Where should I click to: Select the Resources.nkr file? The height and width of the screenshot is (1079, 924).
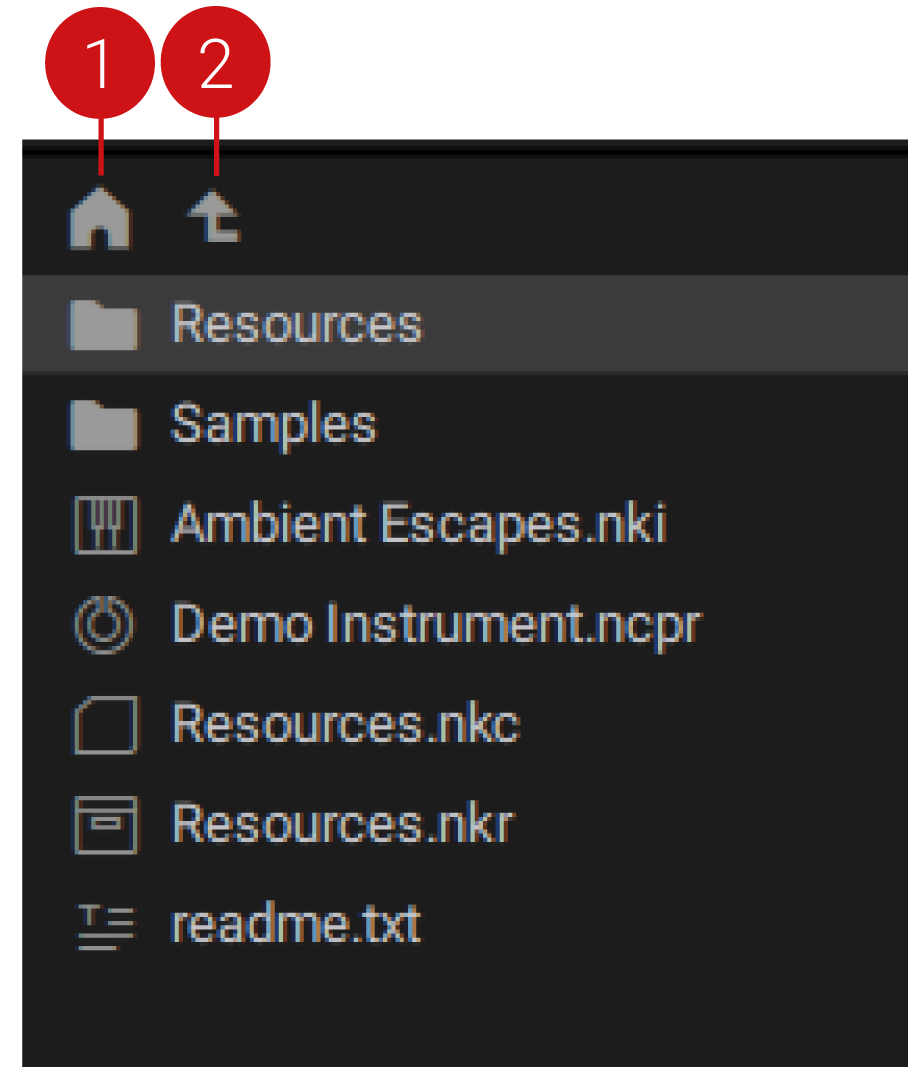340,824
